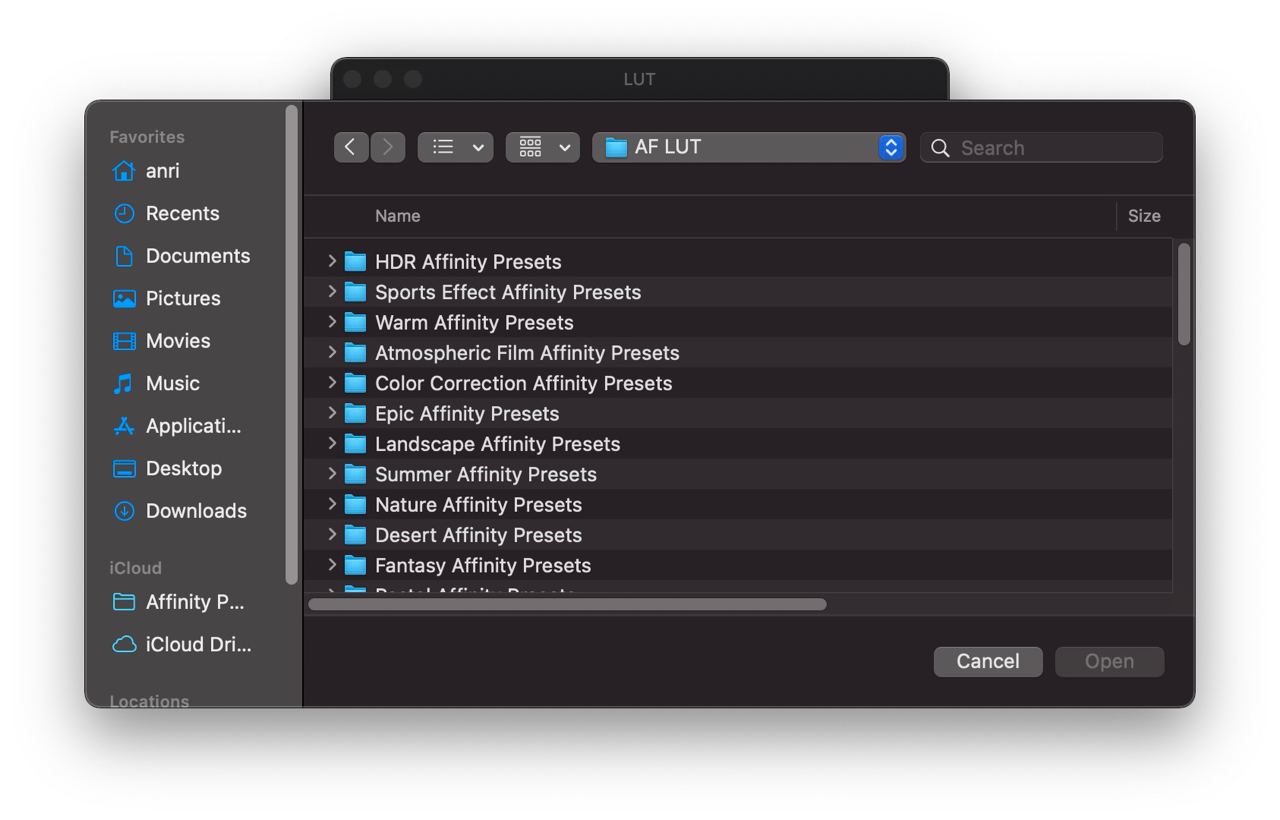Expand the Epic Affinity Presets folder
1280x820 pixels.
tap(332, 413)
